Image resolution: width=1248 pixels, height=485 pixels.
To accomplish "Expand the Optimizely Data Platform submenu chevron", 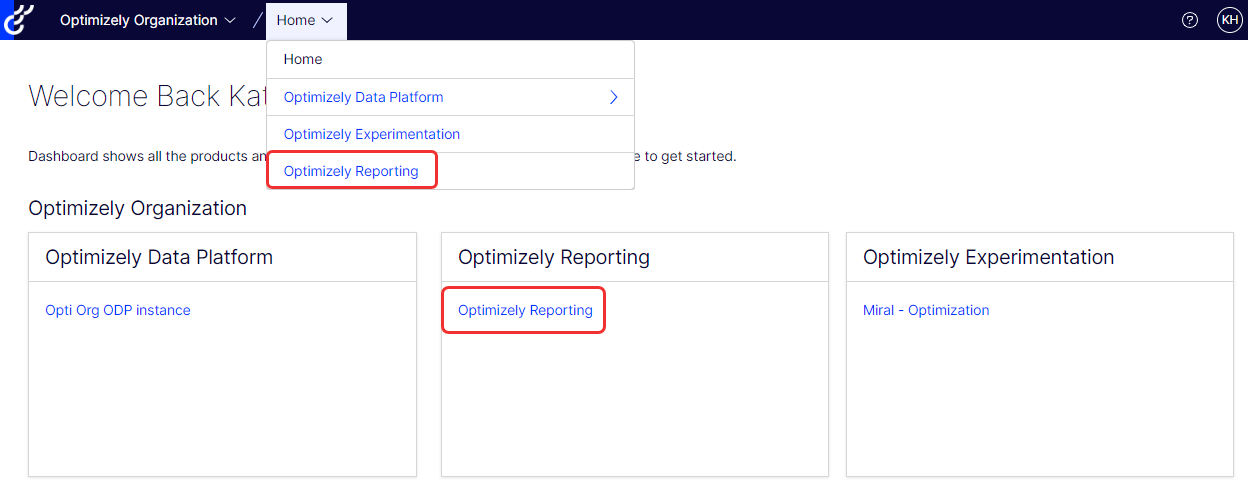I will tap(614, 97).
